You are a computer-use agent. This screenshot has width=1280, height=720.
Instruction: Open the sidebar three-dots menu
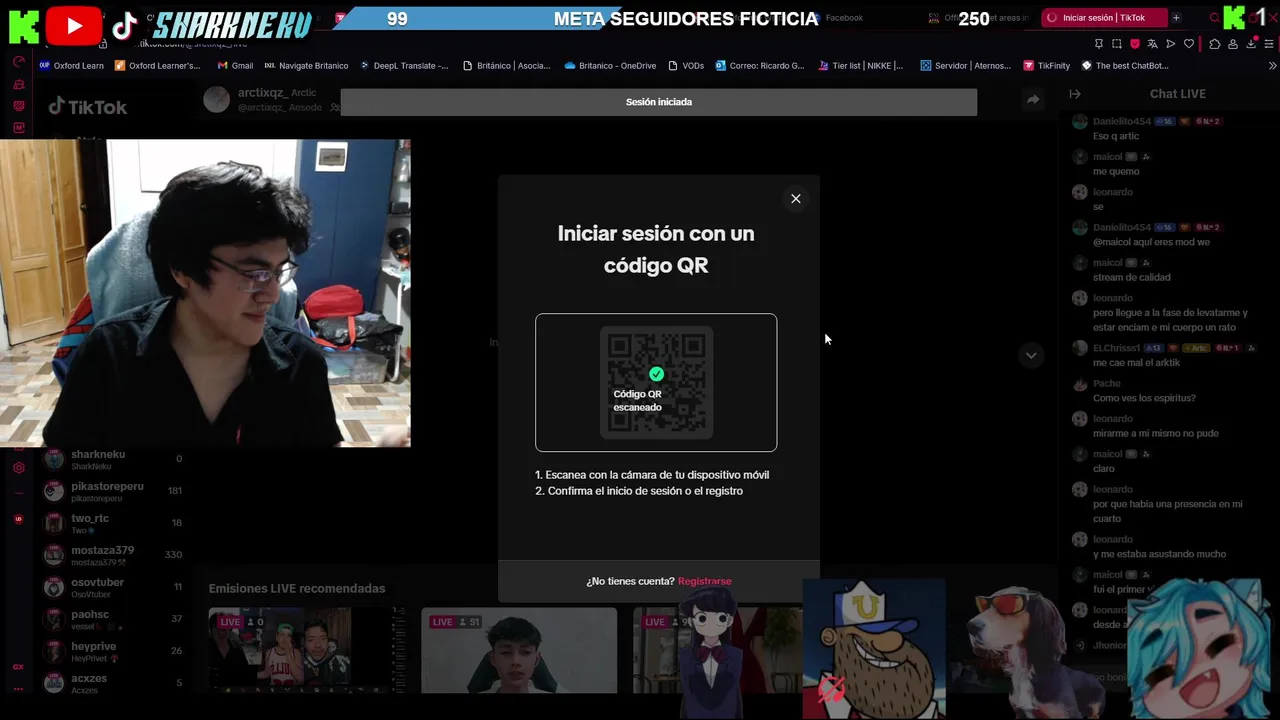(x=18, y=689)
